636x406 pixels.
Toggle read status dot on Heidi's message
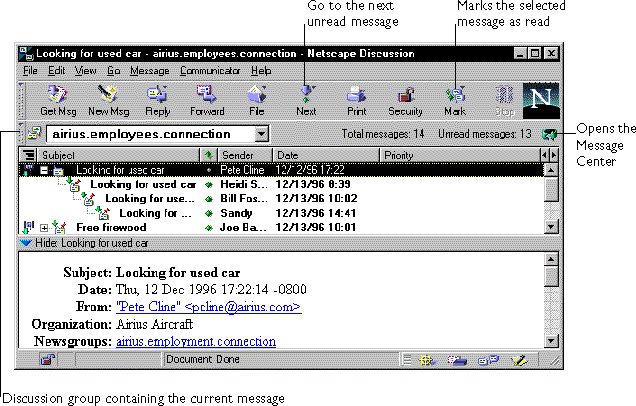tap(208, 185)
